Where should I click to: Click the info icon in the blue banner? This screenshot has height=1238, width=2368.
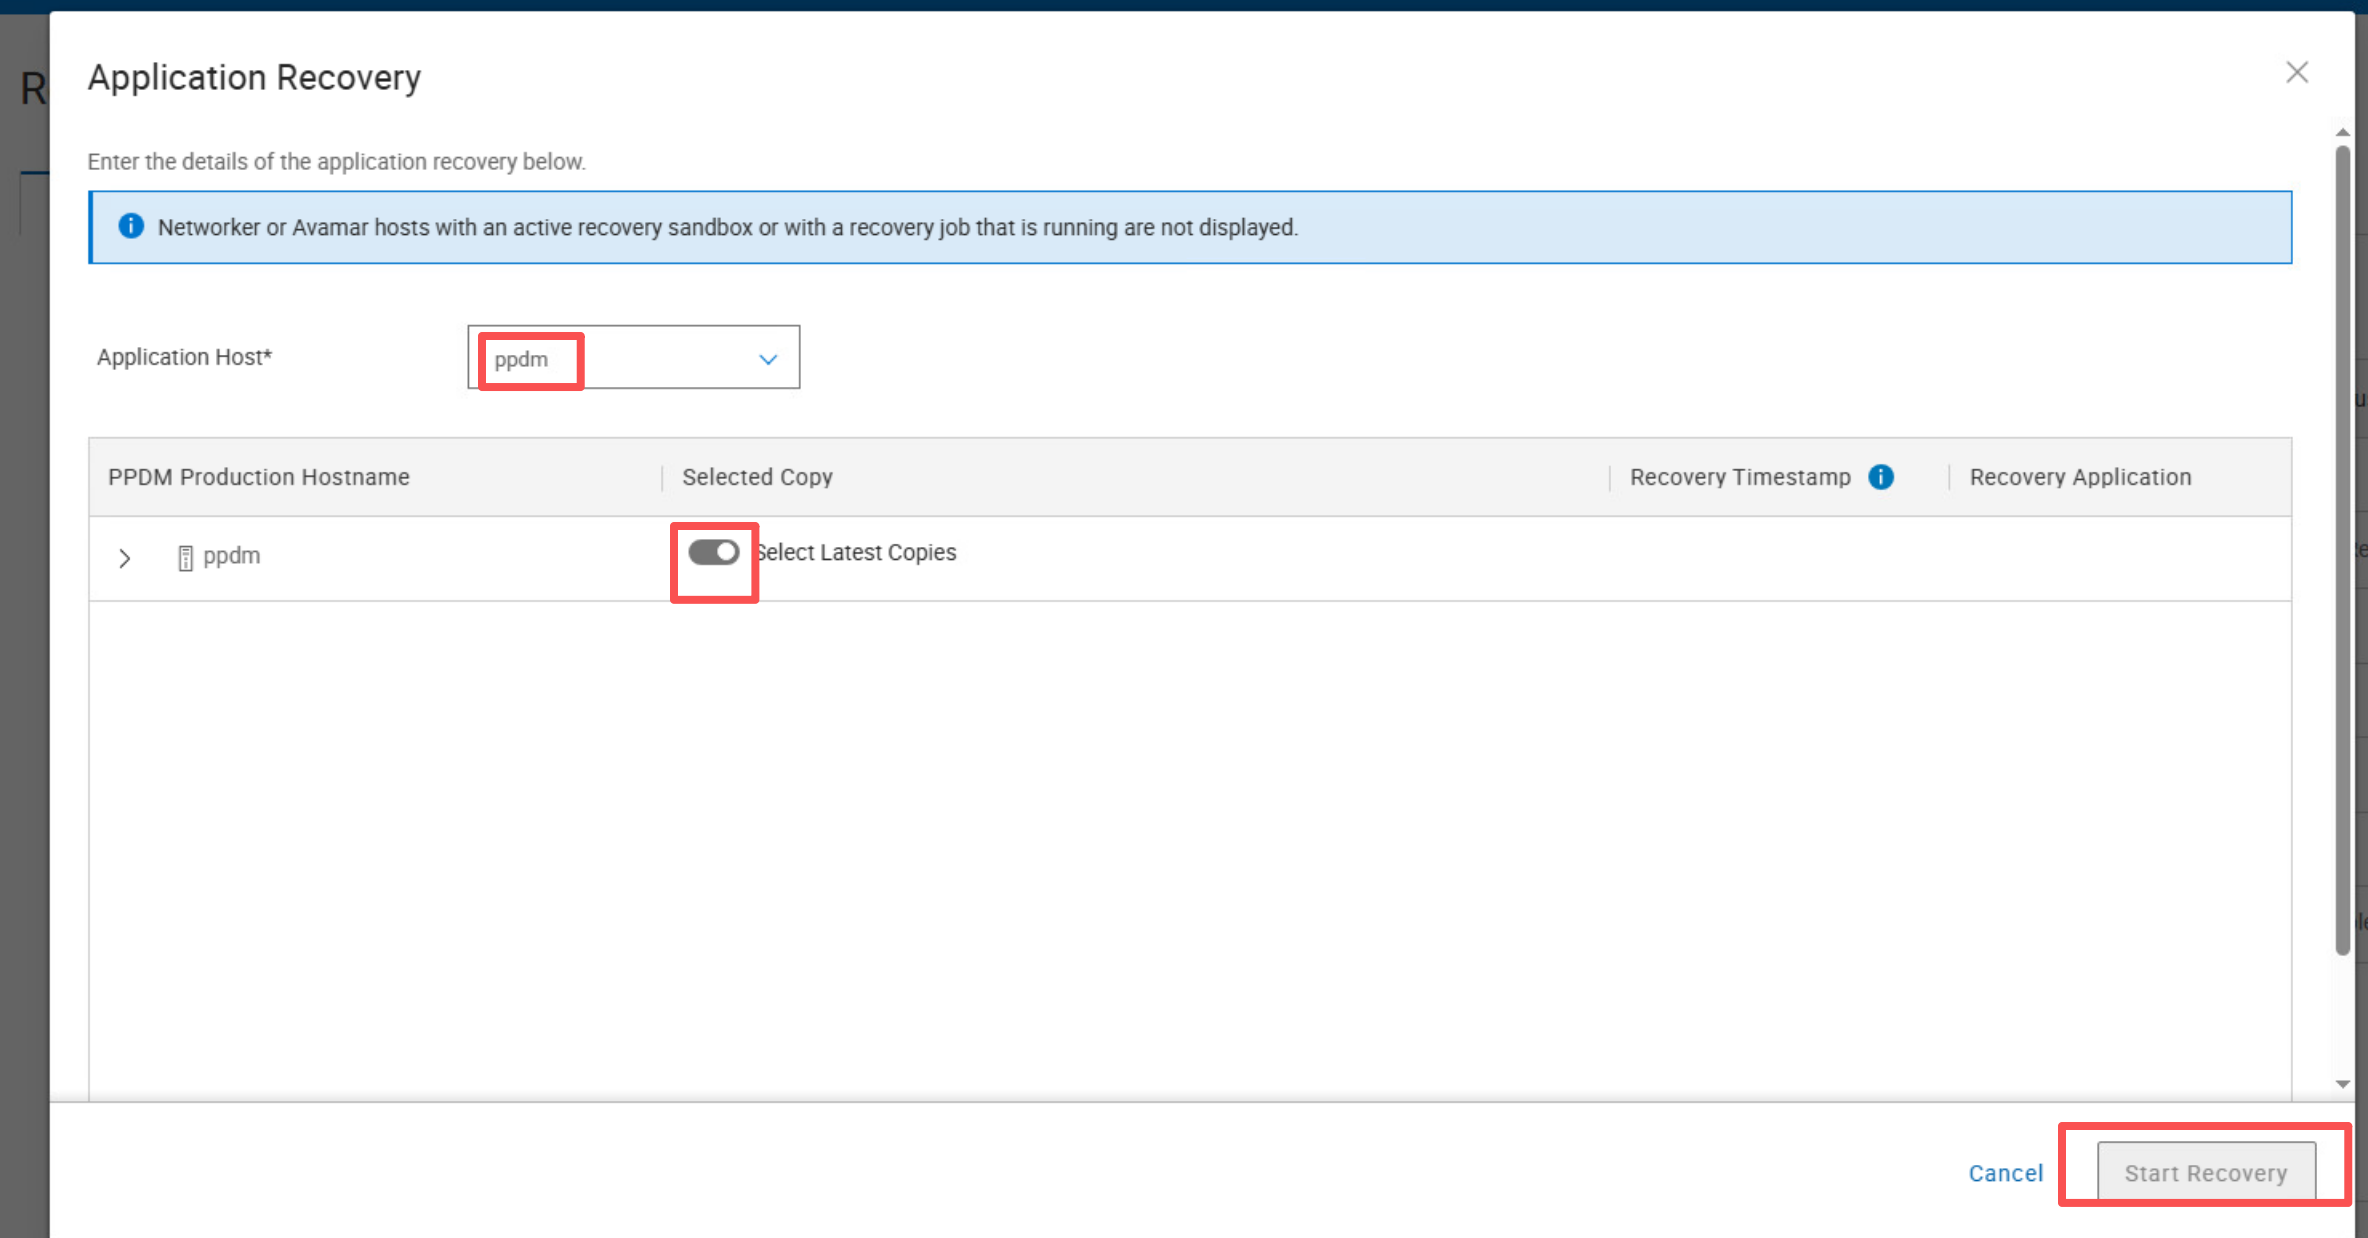pos(131,226)
